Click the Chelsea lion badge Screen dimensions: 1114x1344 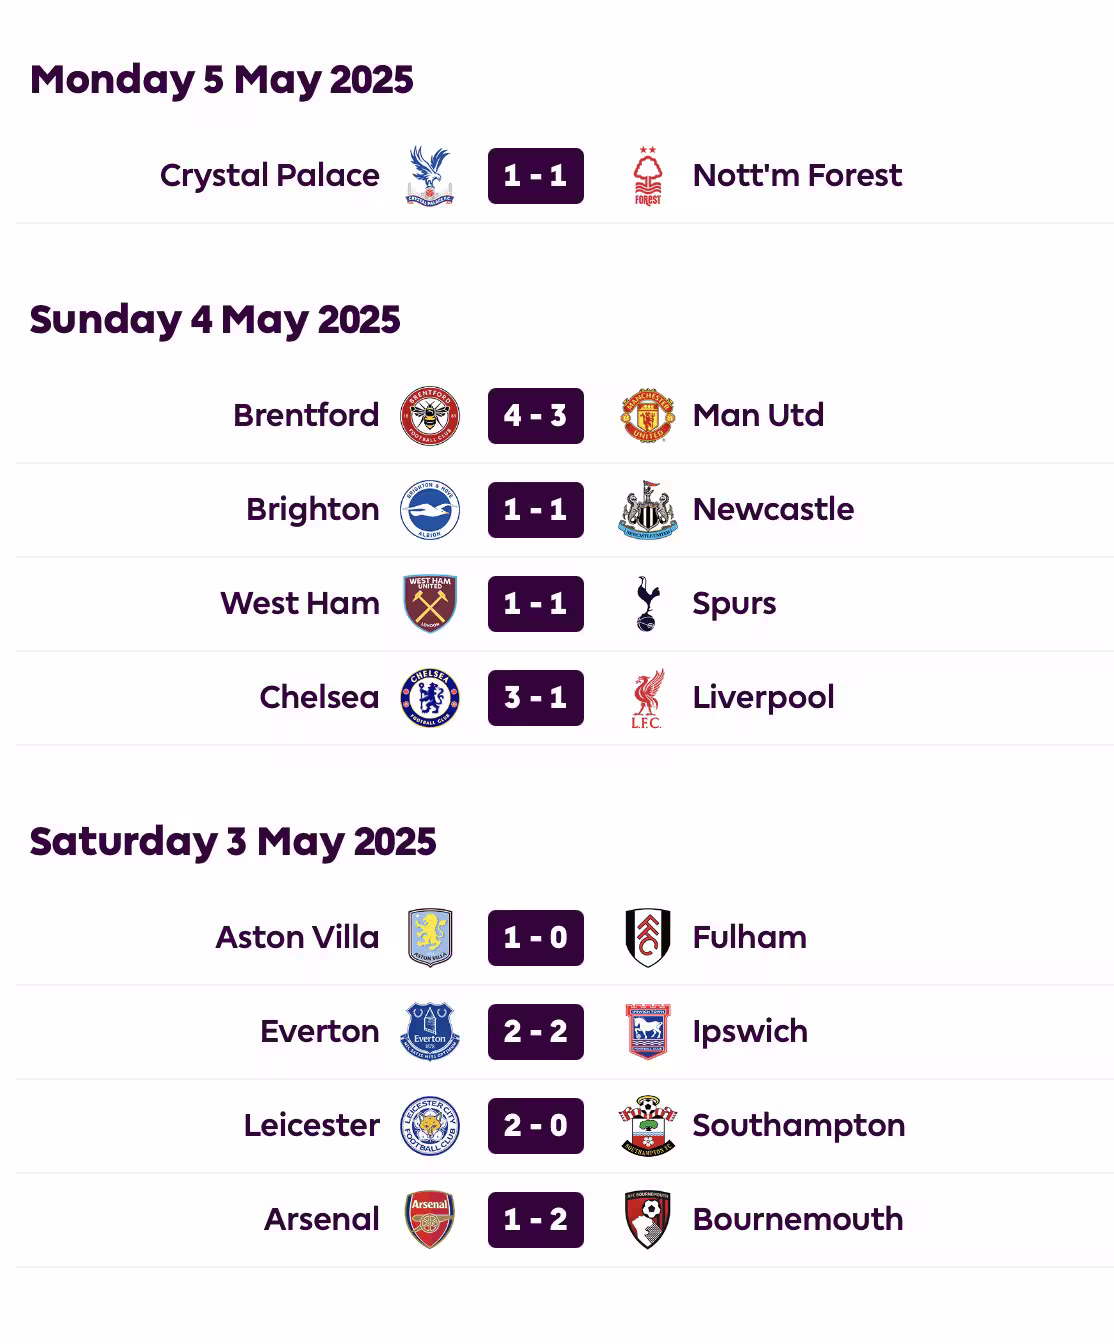(430, 698)
